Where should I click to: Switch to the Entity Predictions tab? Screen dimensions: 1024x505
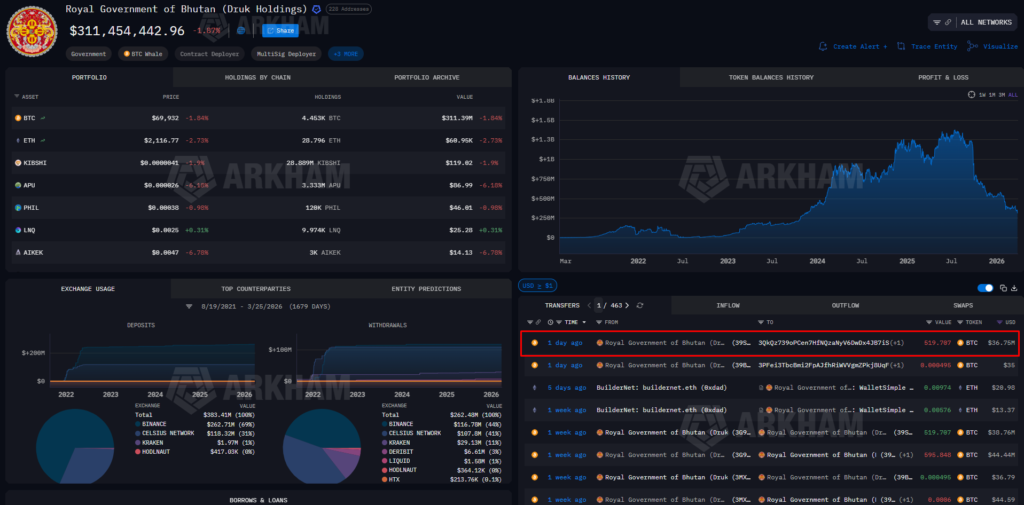pyautogui.click(x=426, y=289)
